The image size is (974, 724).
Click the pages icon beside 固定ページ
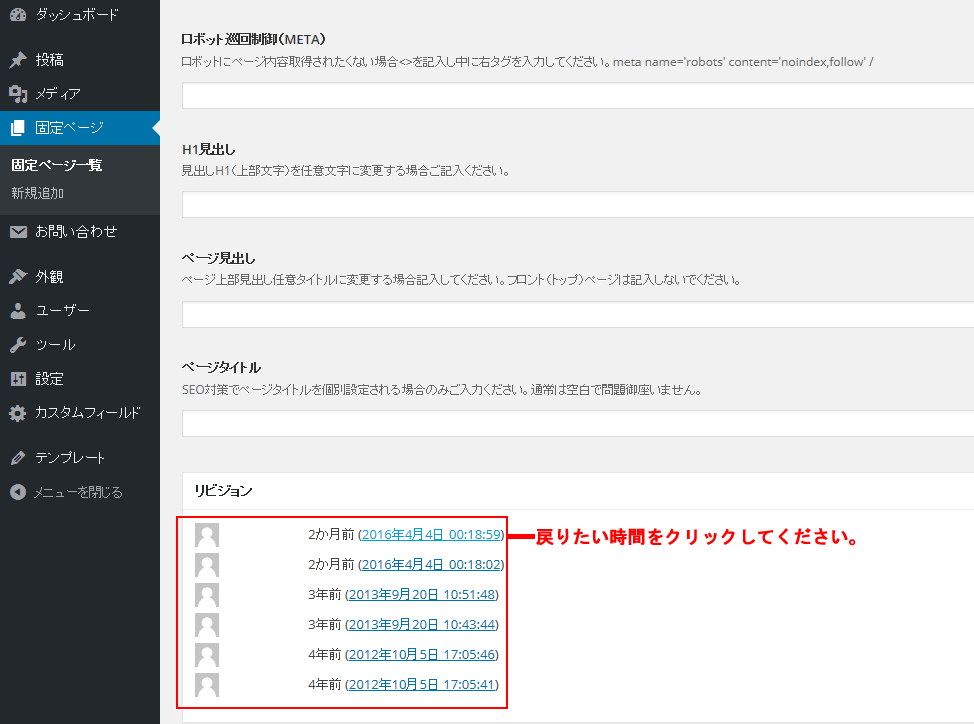pyautogui.click(x=18, y=128)
